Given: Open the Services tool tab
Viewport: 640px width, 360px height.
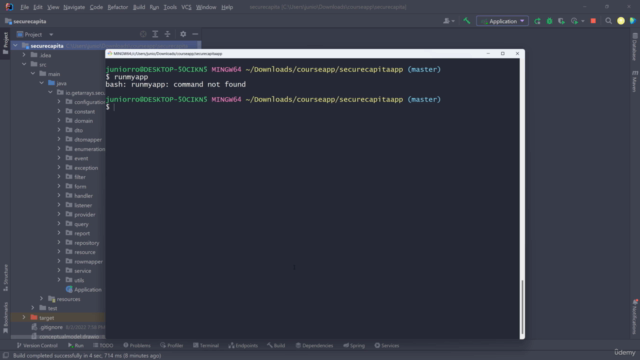Looking at the screenshot, I should tap(387, 345).
